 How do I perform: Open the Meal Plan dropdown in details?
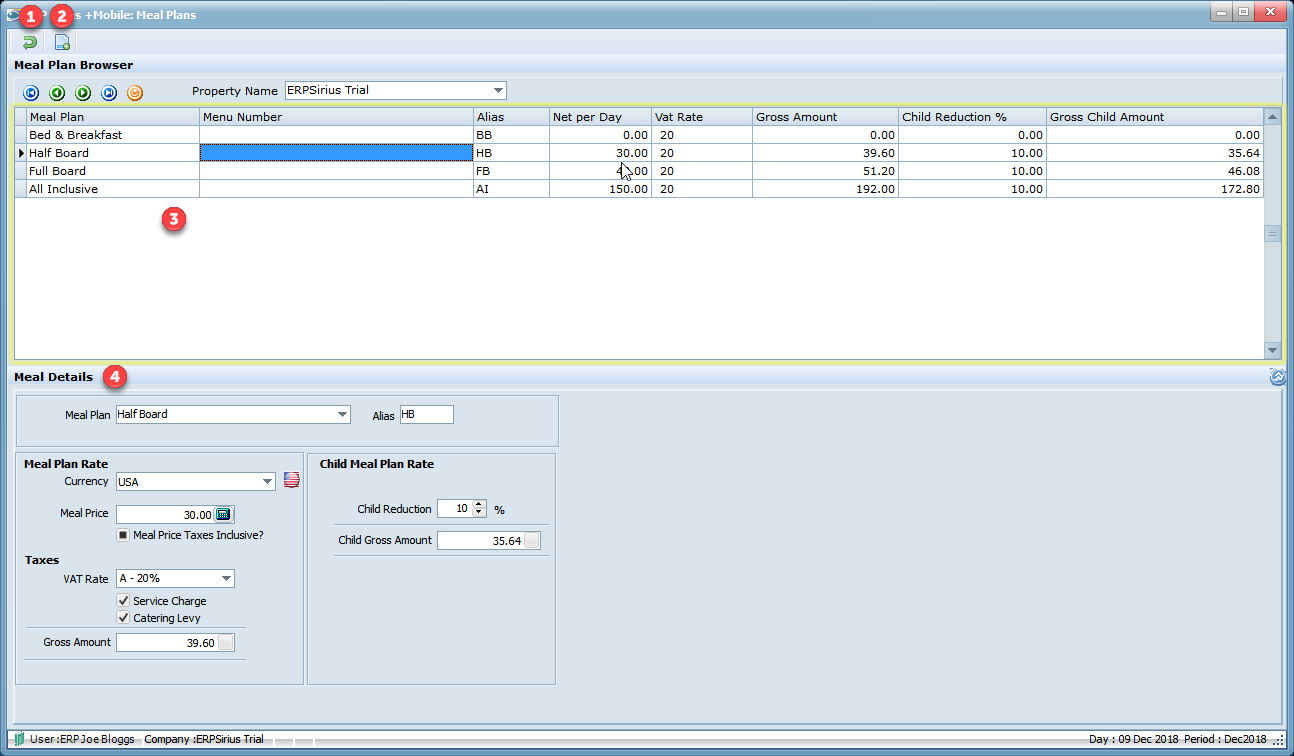(x=342, y=414)
